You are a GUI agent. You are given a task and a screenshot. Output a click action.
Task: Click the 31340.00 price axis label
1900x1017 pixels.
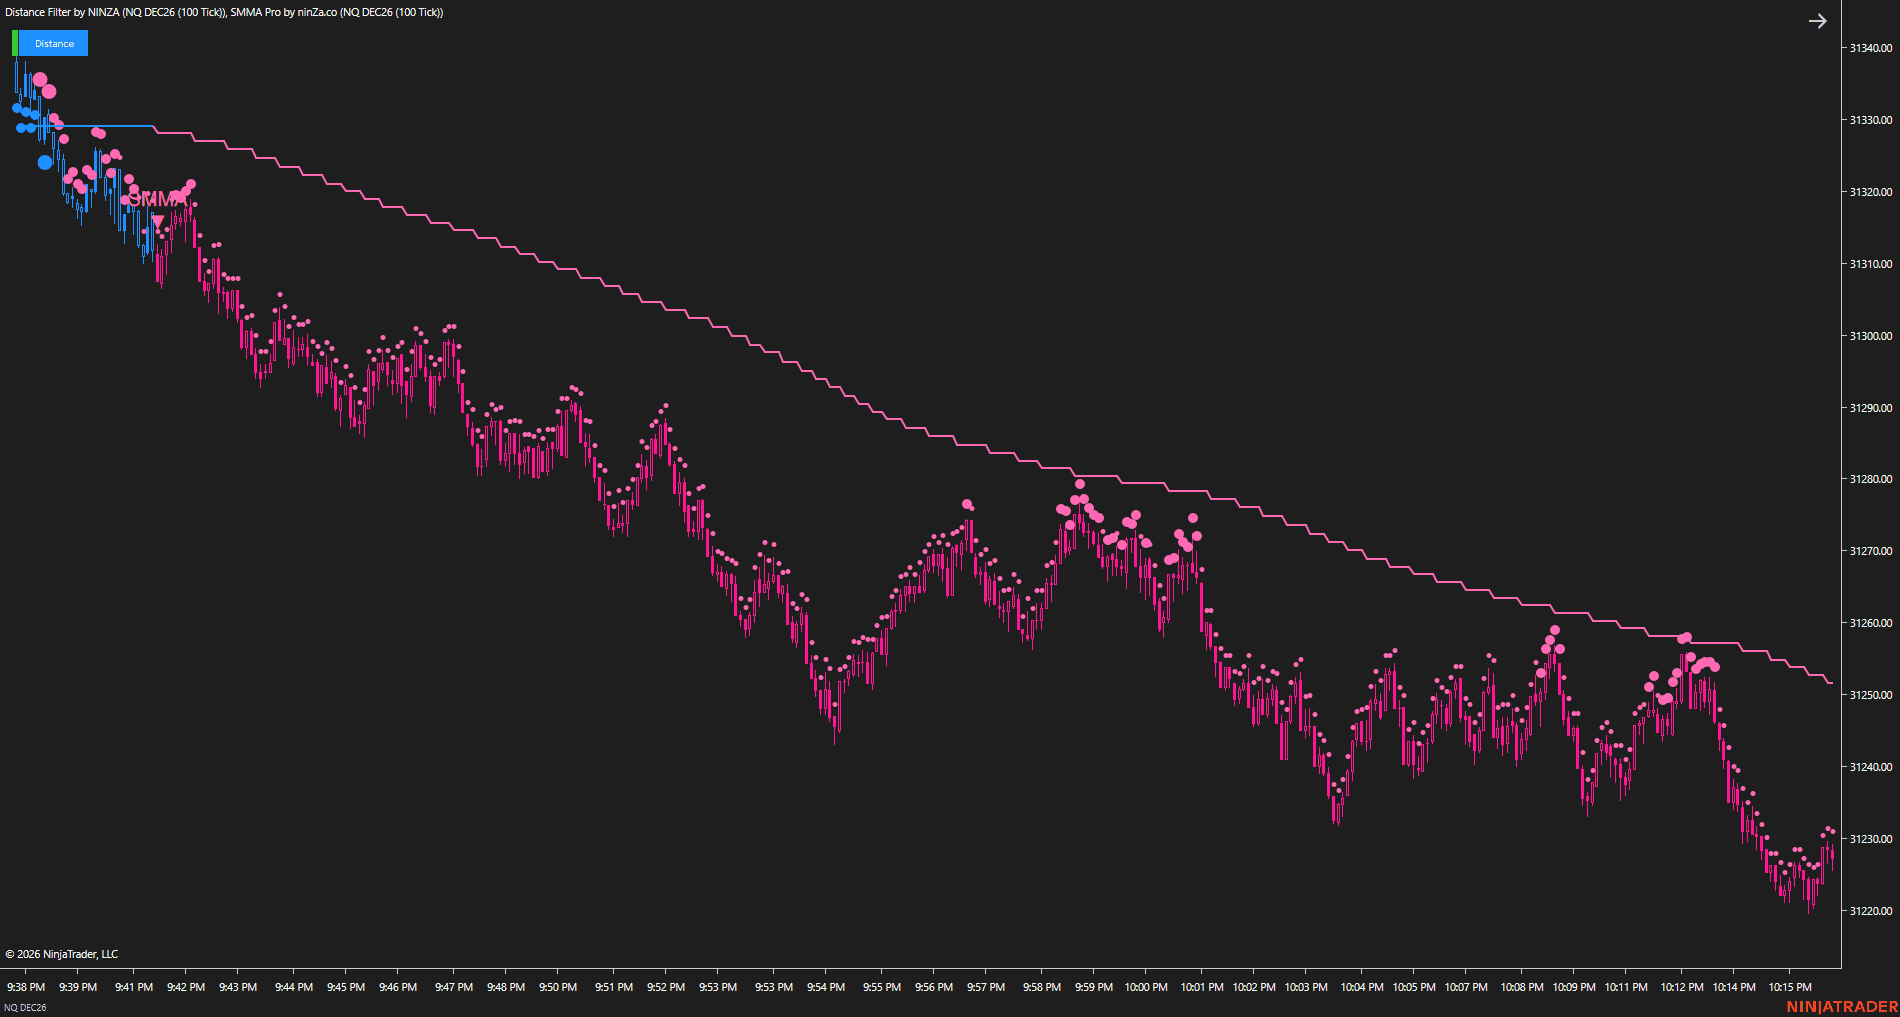click(x=1870, y=48)
